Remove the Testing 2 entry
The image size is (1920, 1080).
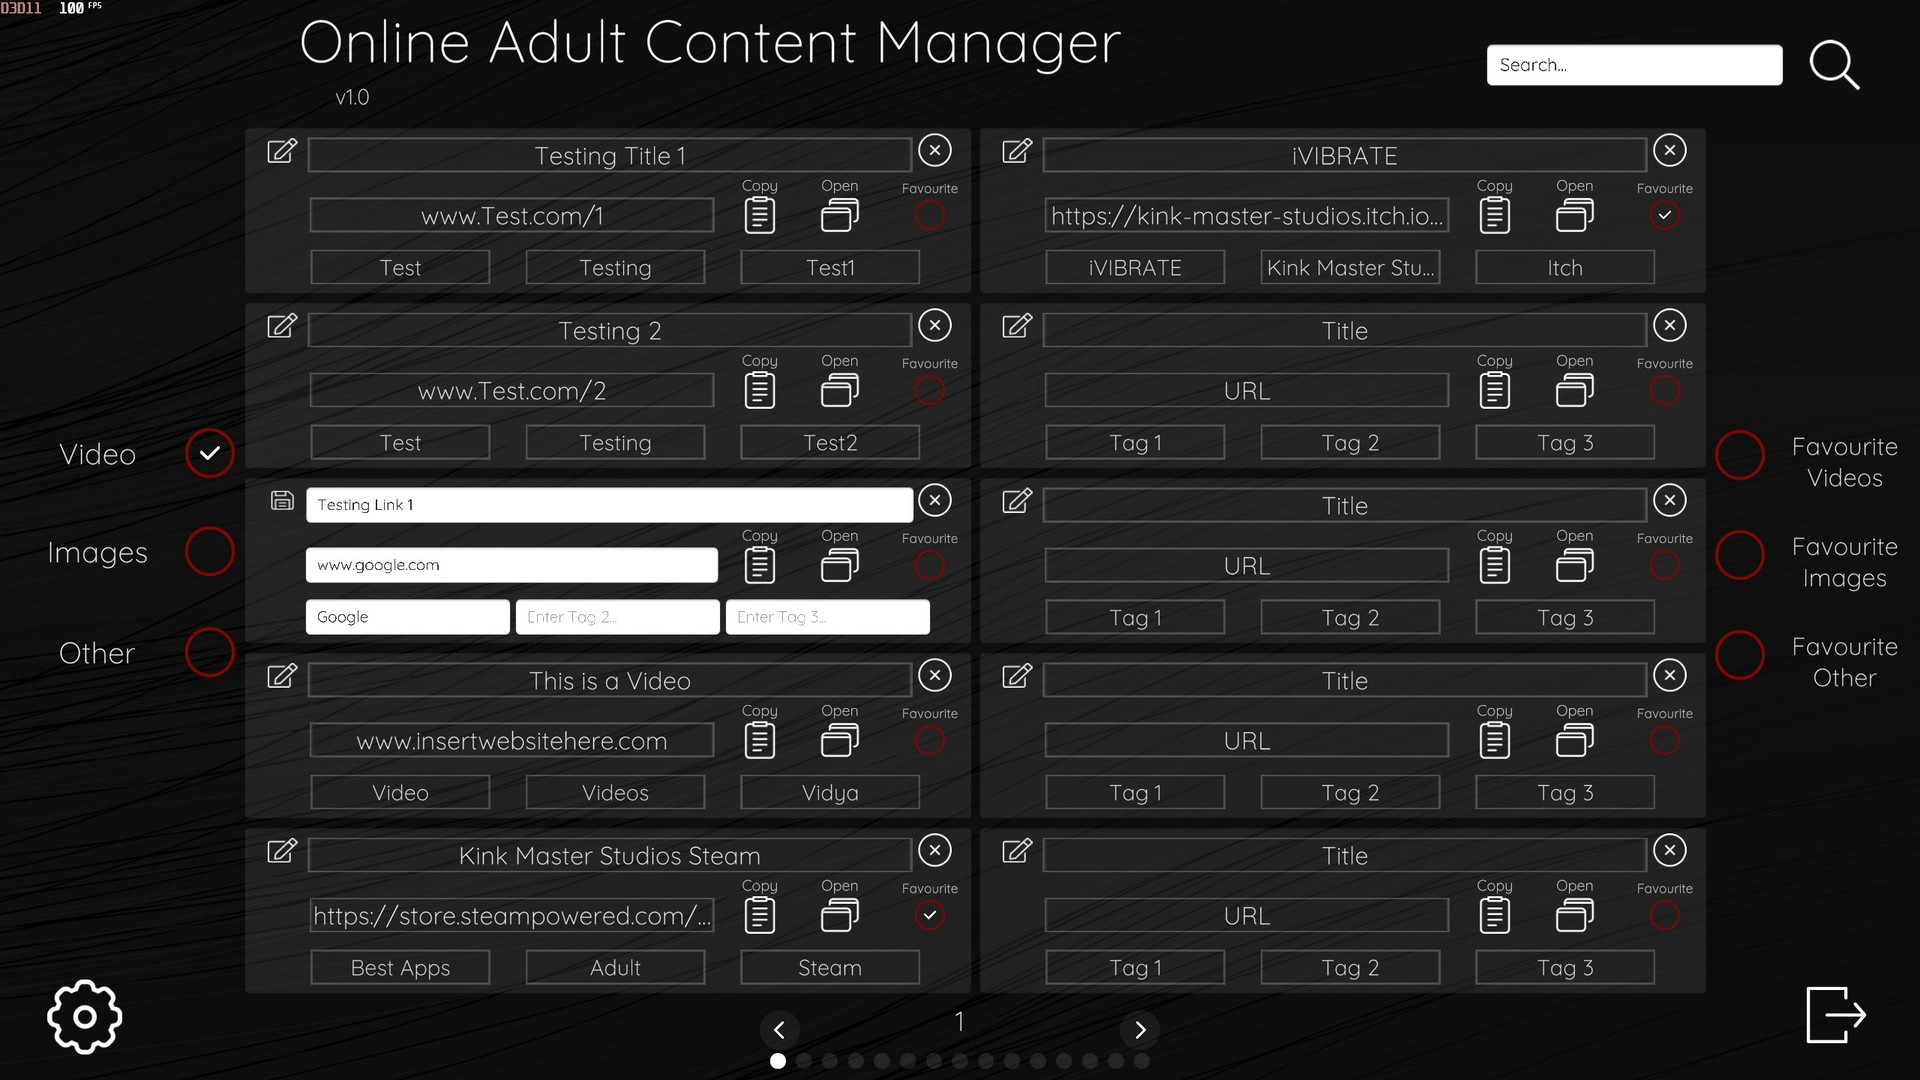[x=935, y=325]
